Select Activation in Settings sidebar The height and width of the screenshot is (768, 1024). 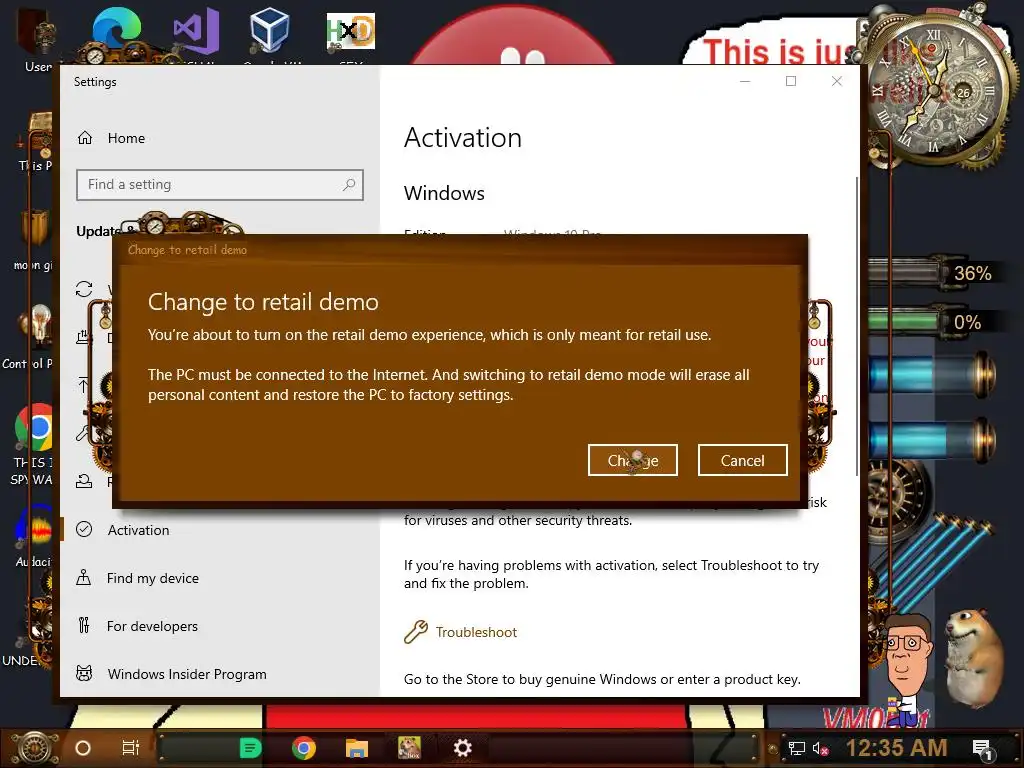pos(138,530)
